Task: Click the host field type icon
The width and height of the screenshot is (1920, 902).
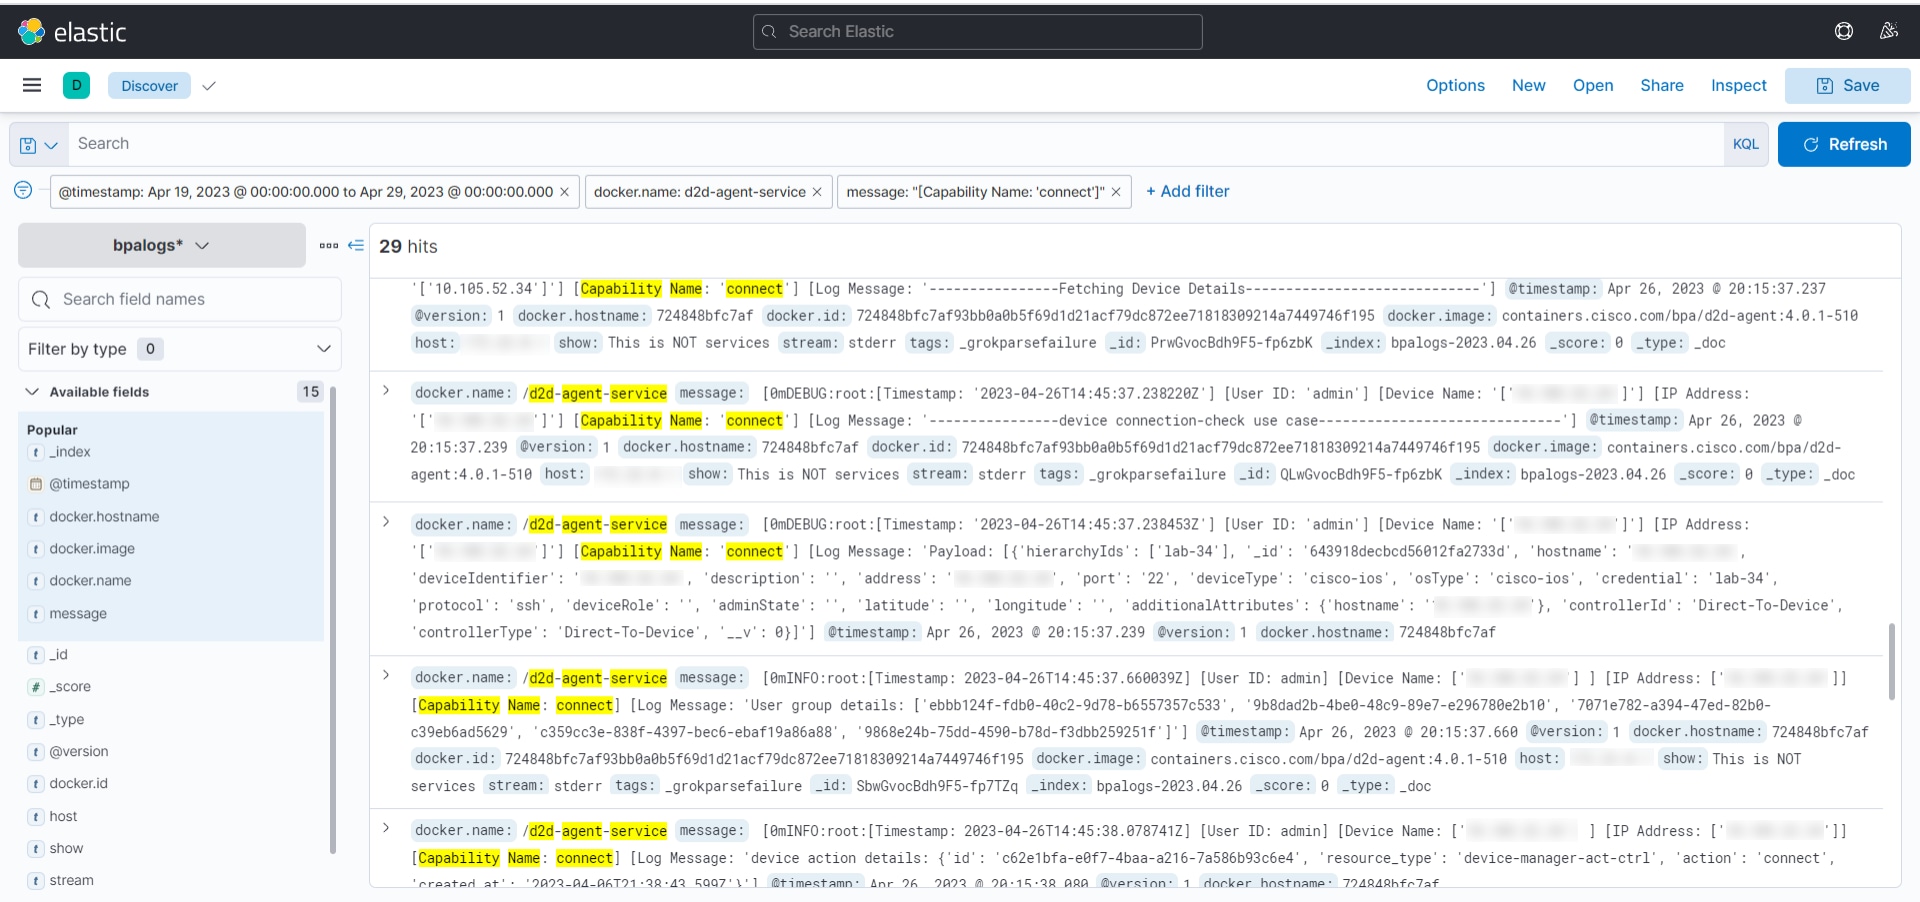Action: point(36,817)
